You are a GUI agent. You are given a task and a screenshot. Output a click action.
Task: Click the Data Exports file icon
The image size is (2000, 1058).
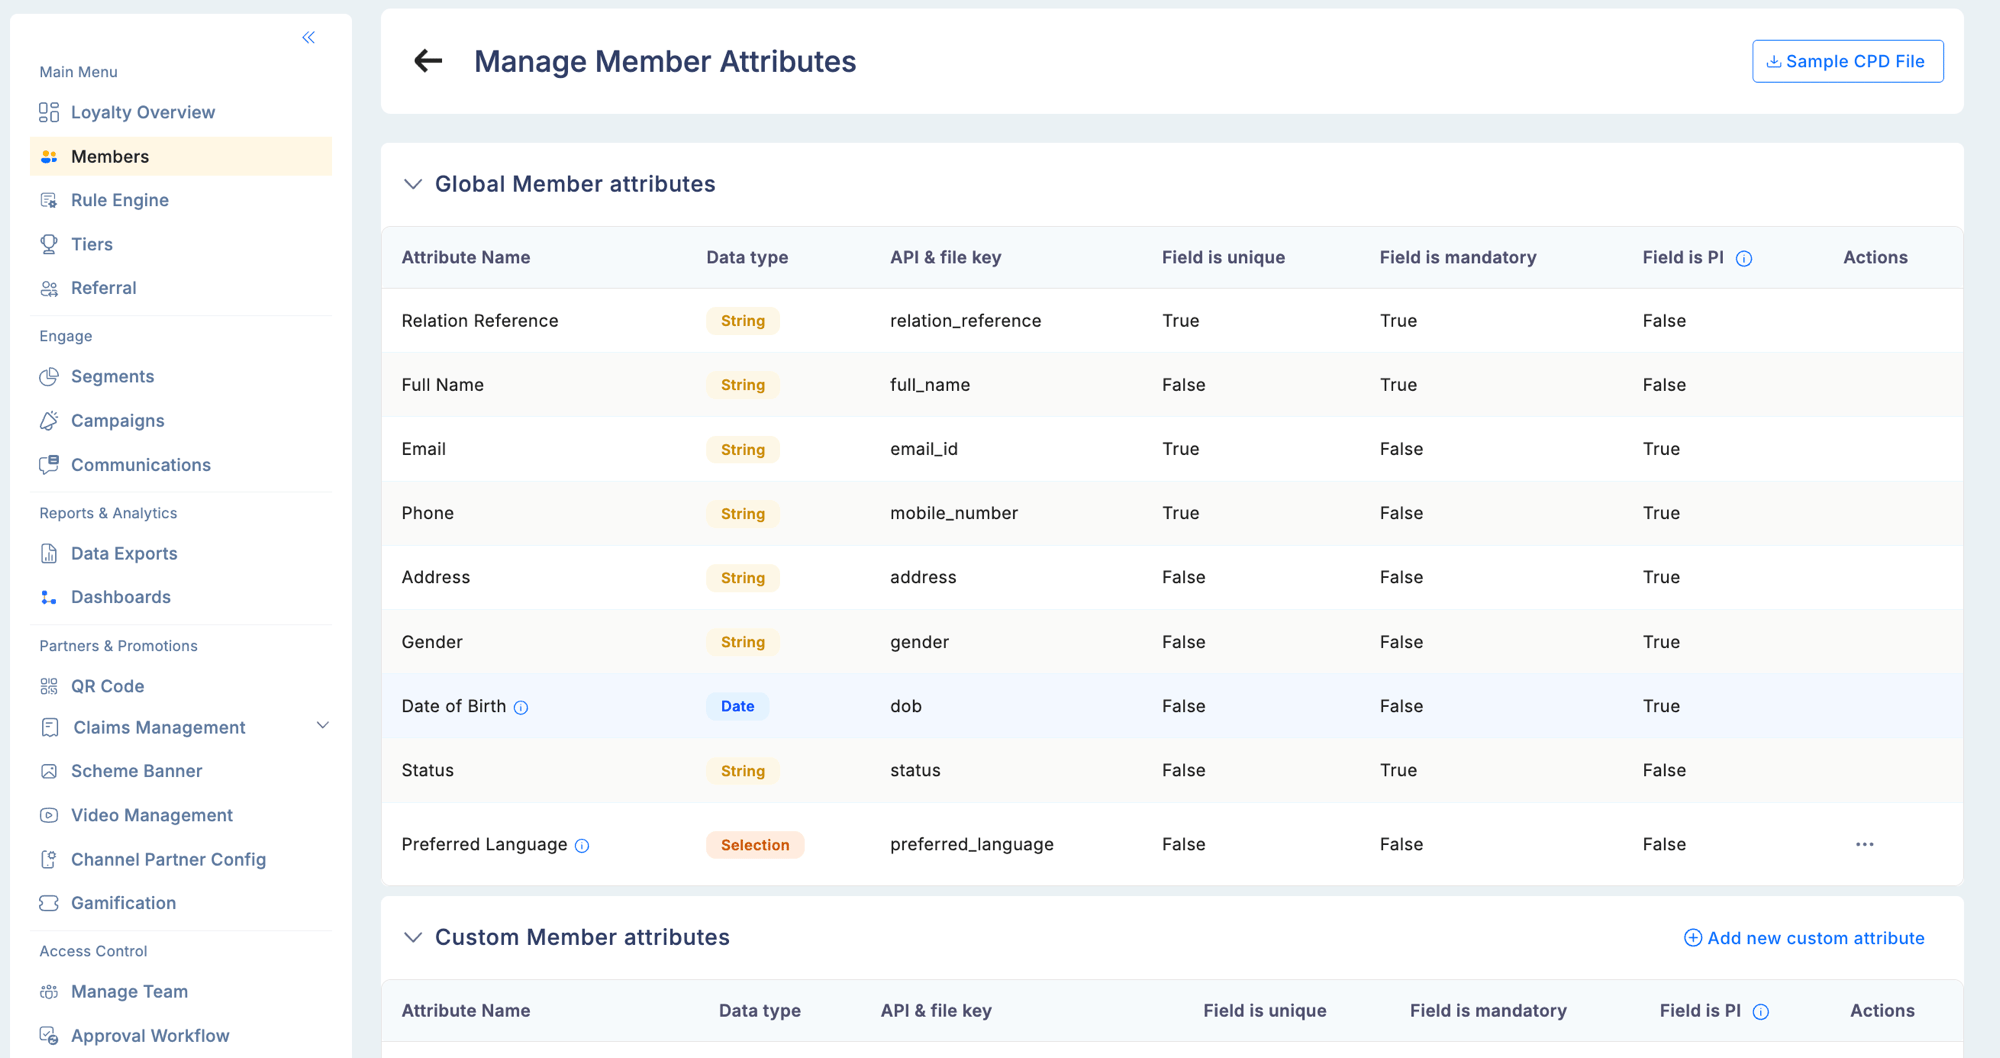click(x=49, y=553)
